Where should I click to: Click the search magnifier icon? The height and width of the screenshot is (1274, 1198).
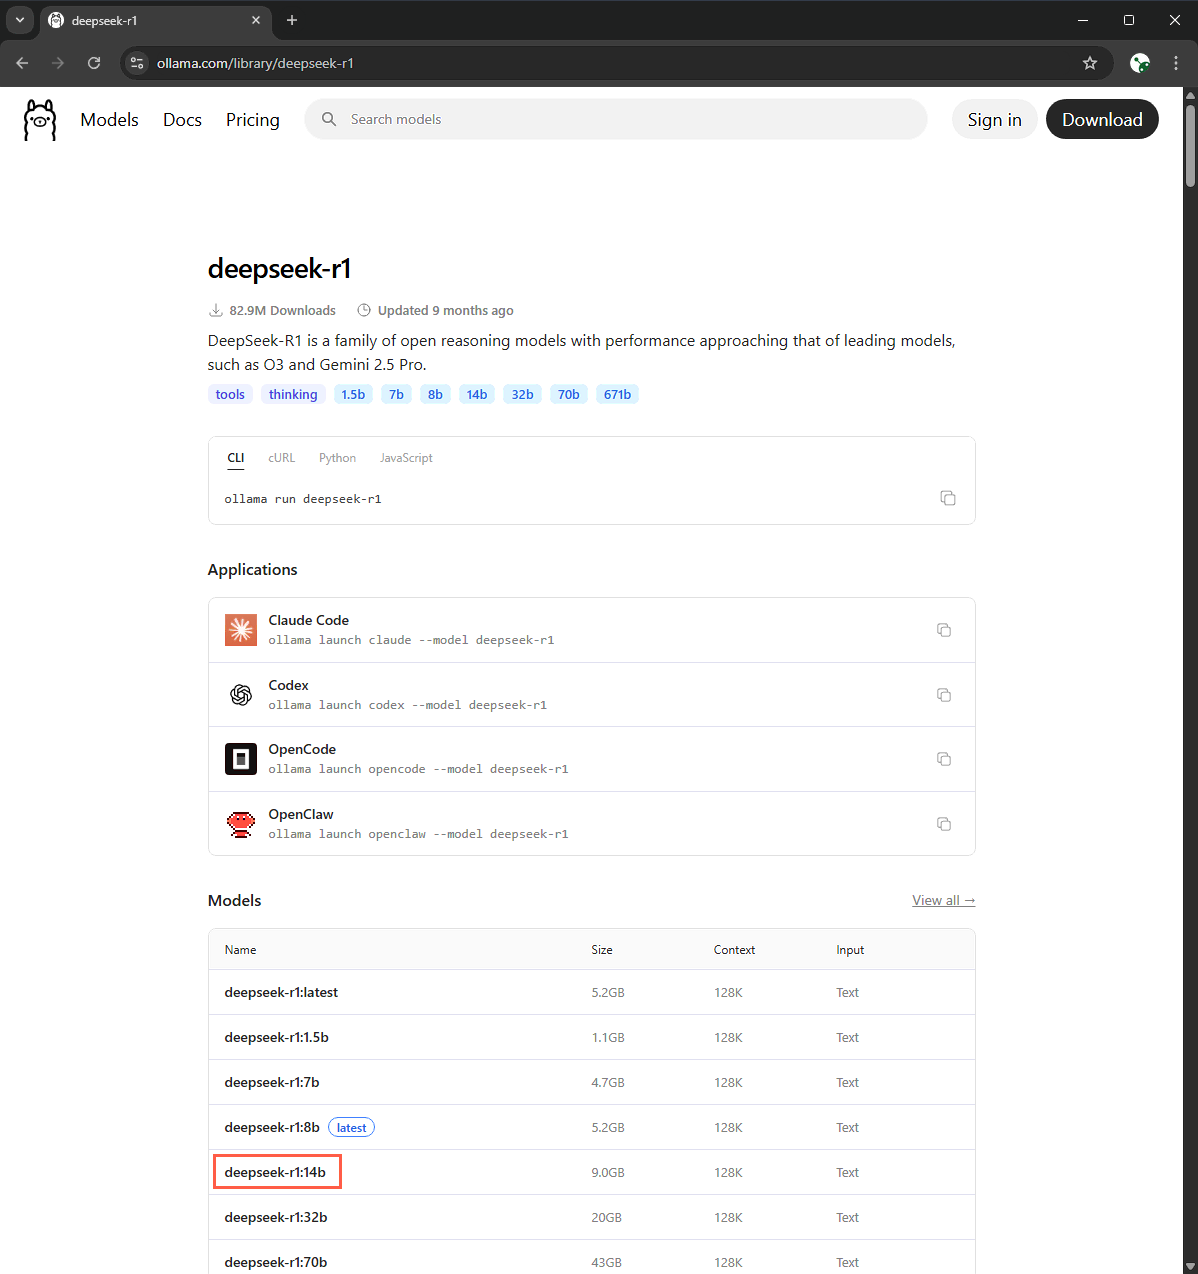329,119
